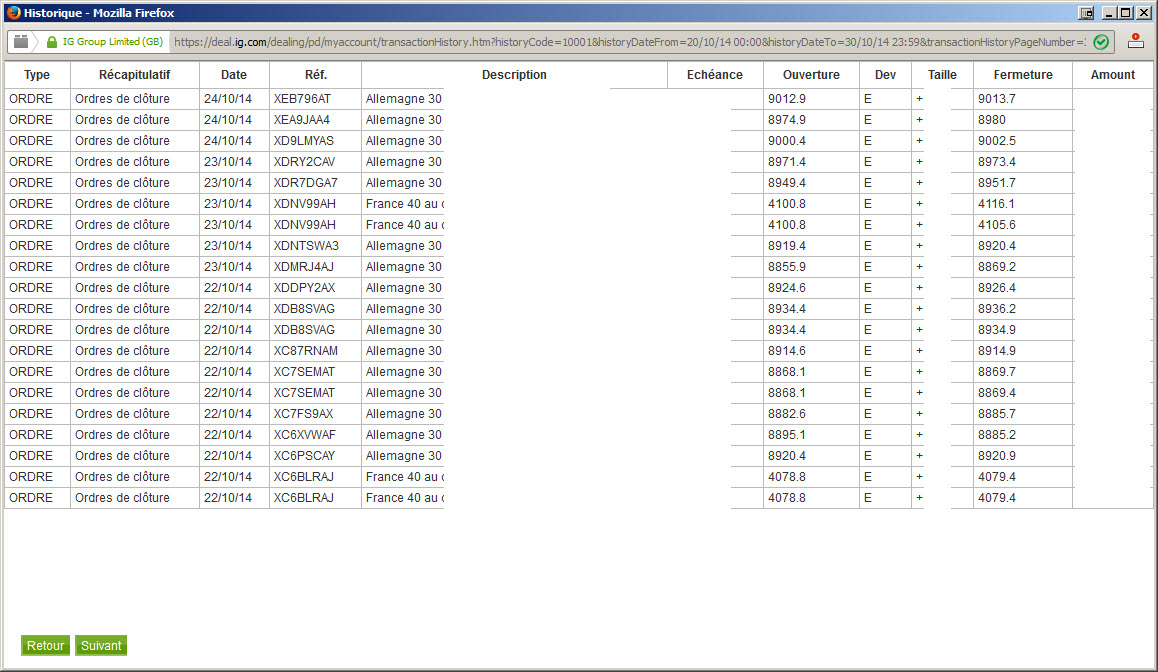The width and height of the screenshot is (1158, 672).
Task: Click the URL address field
Action: pos(629,42)
